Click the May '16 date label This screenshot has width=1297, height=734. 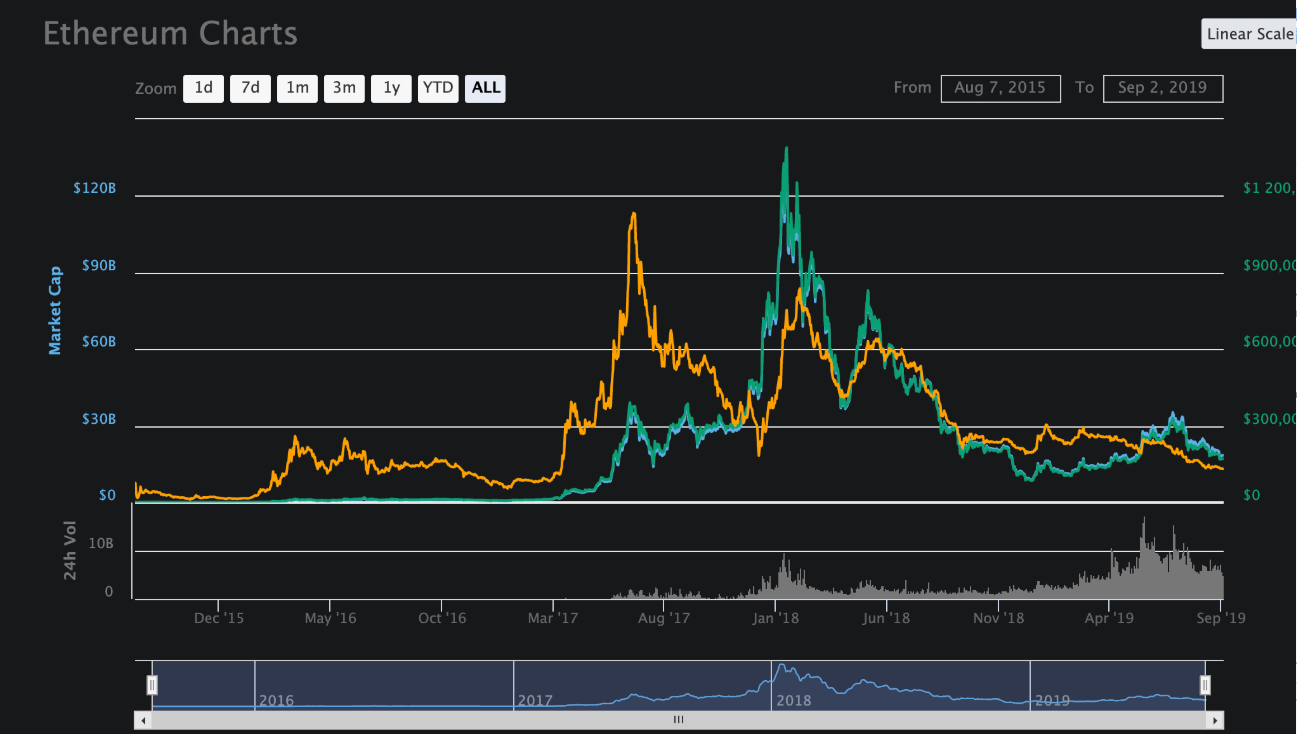(330, 618)
